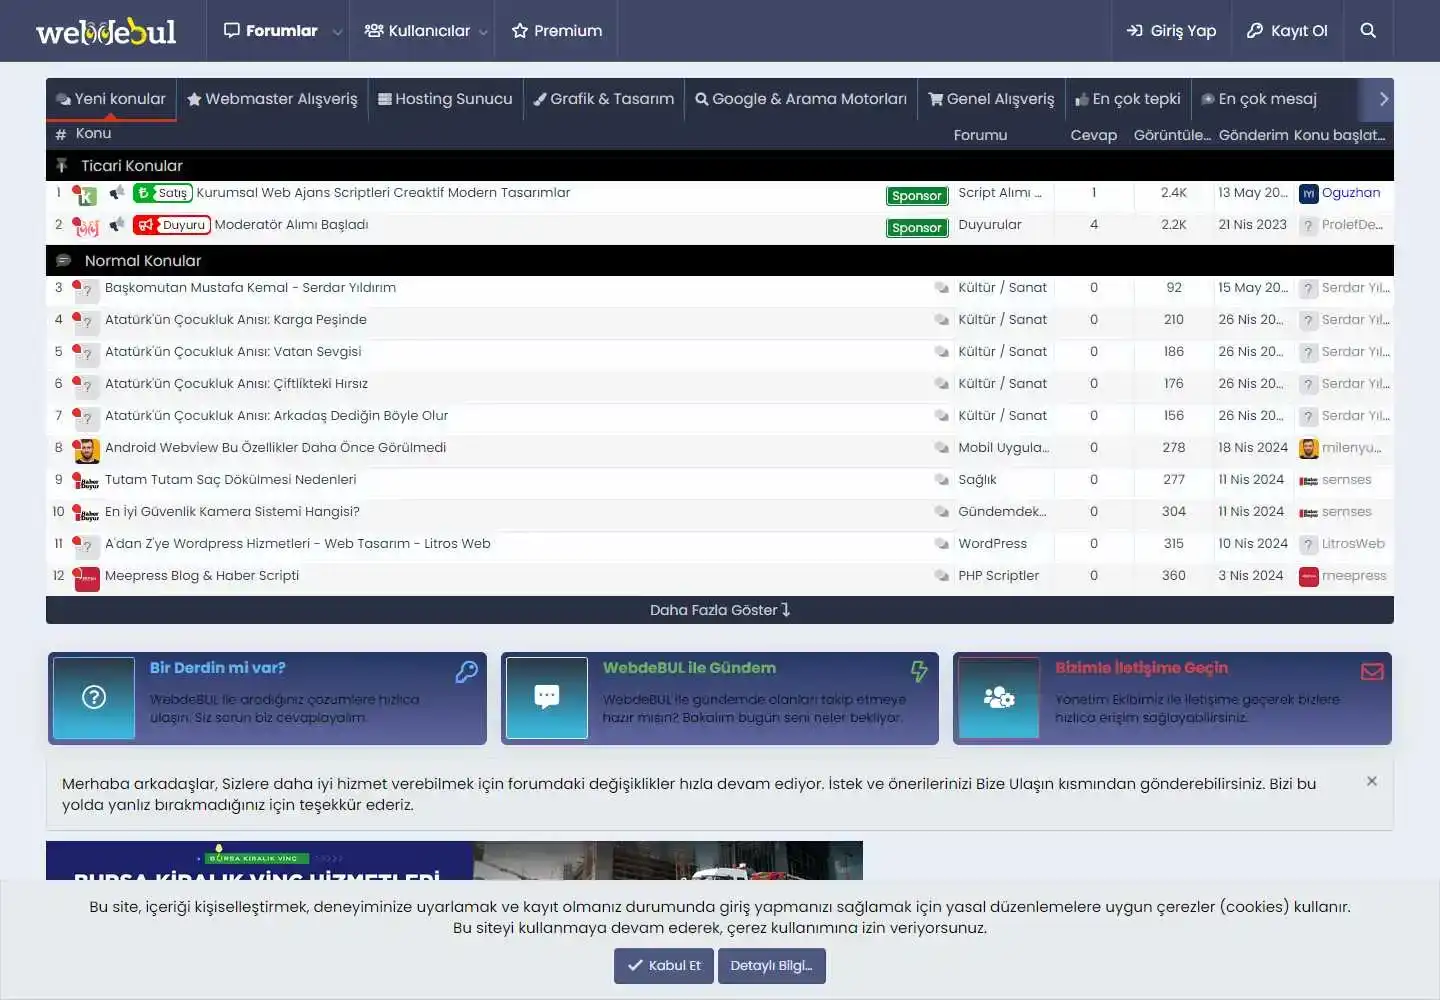Click the users-gear tile icon
This screenshot has height=1000, width=1440.
(999, 697)
